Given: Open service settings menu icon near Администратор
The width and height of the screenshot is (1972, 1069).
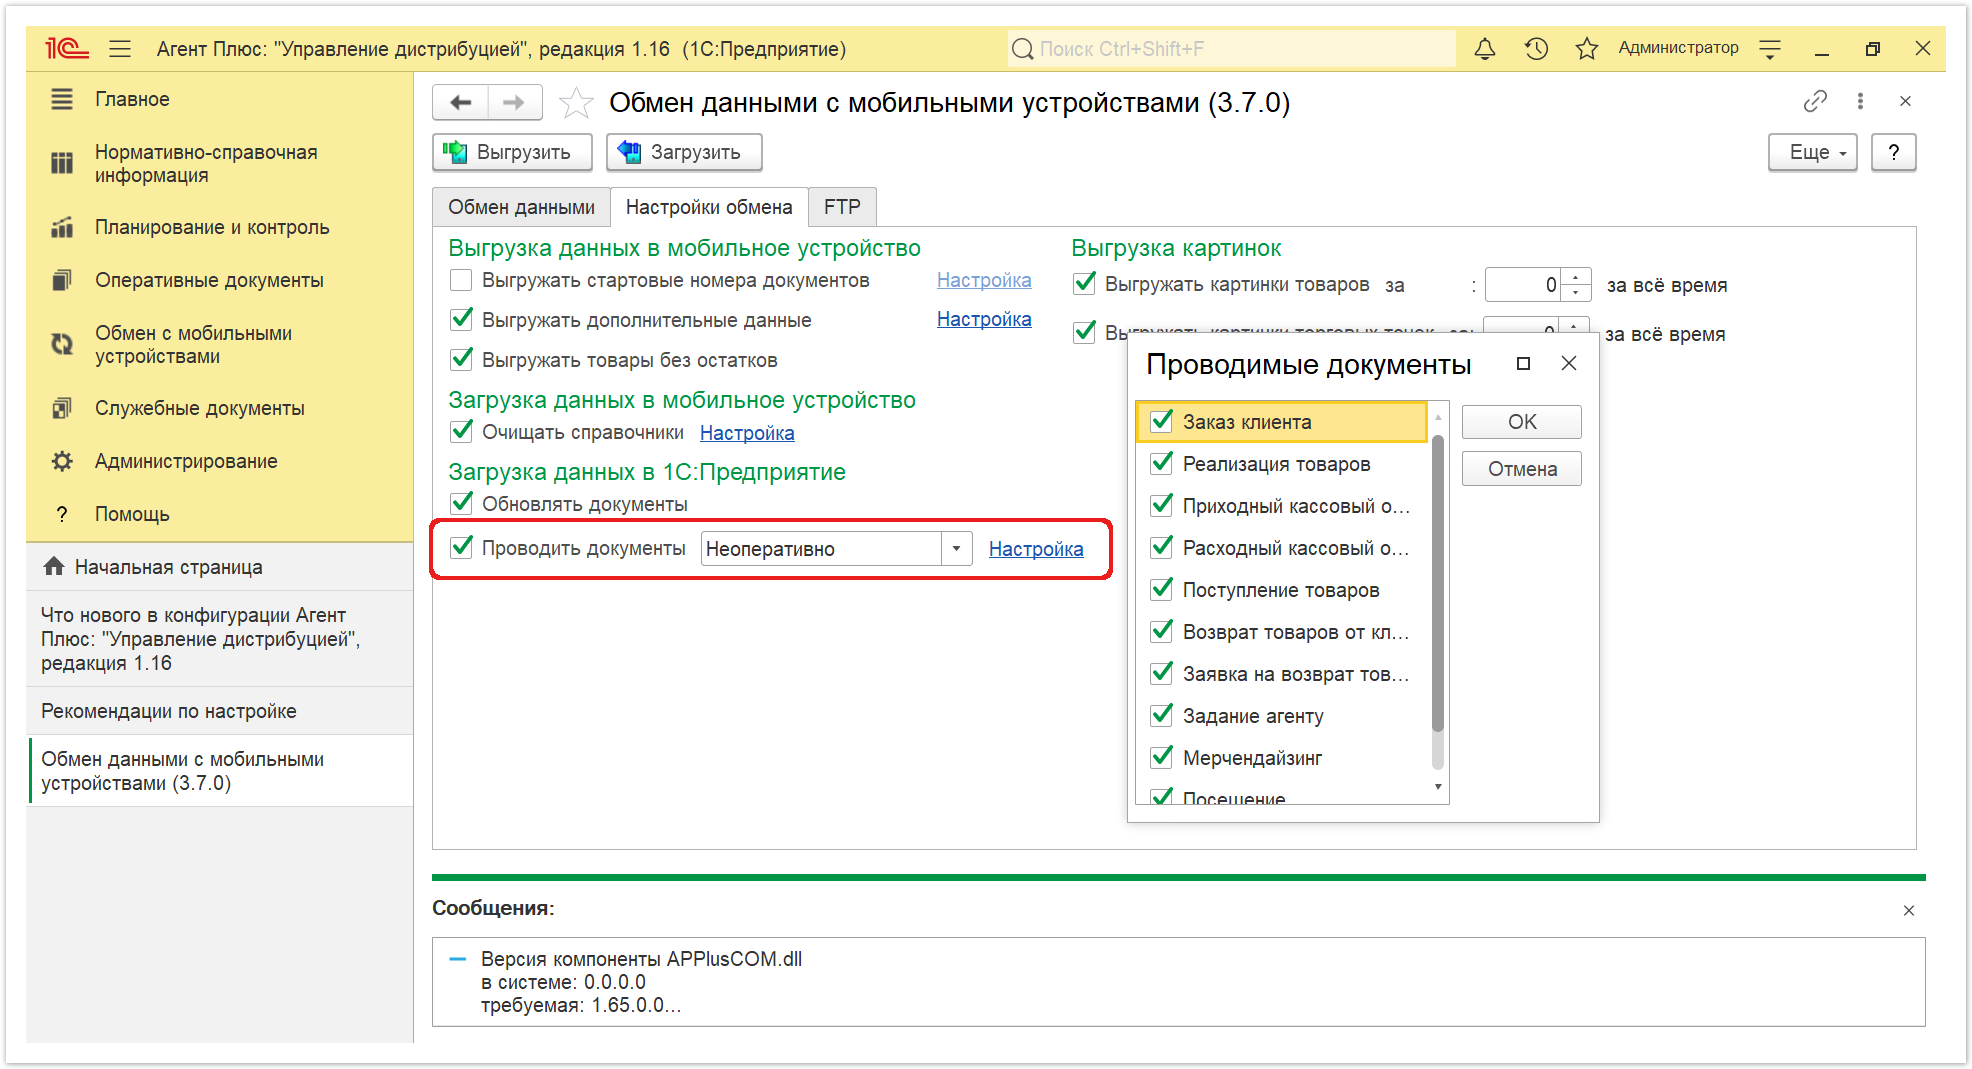Looking at the screenshot, I should [1770, 48].
